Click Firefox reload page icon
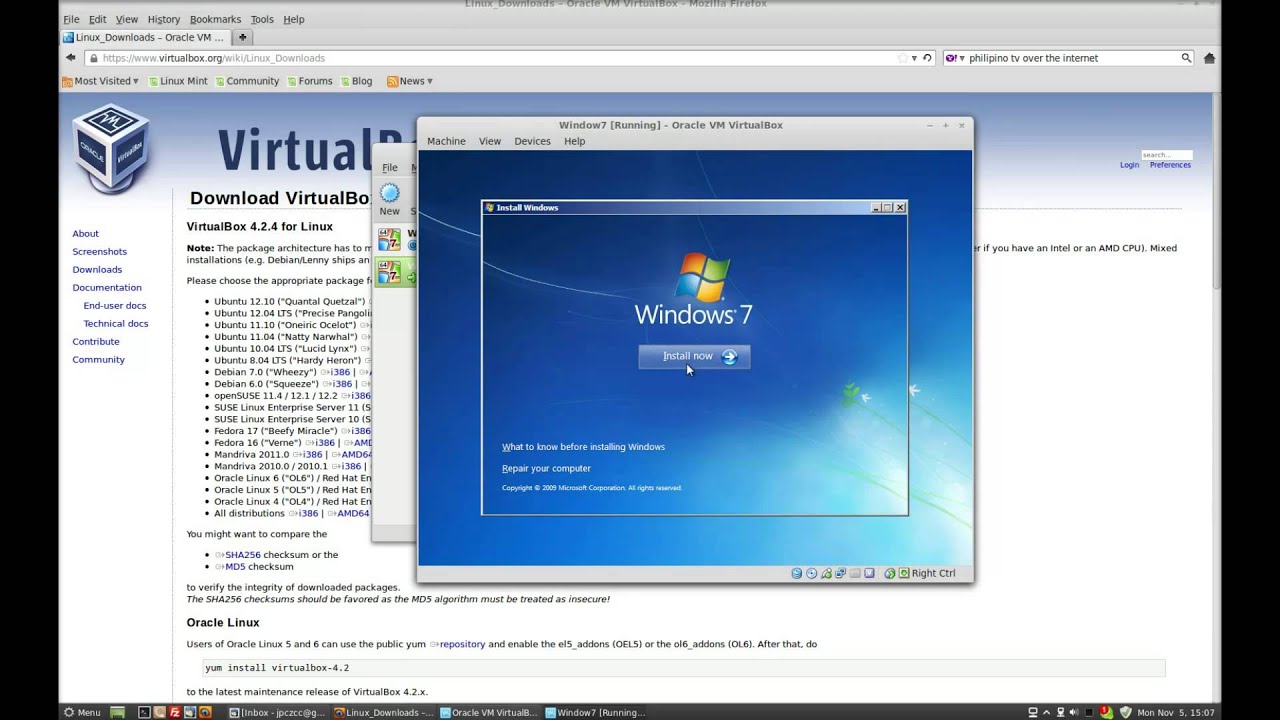This screenshot has height=720, width=1280. point(927,58)
